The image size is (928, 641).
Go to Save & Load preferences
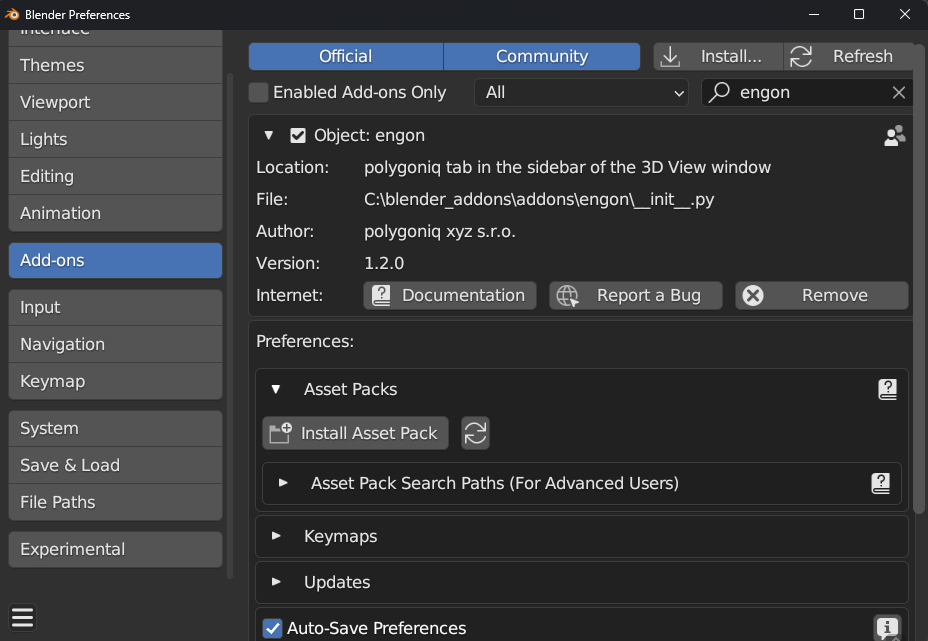click(x=115, y=465)
